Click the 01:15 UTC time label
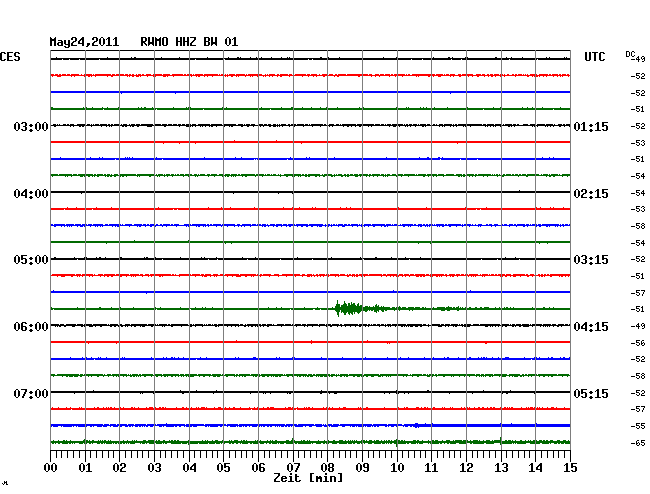The height and width of the screenshot is (494, 650). 591,126
